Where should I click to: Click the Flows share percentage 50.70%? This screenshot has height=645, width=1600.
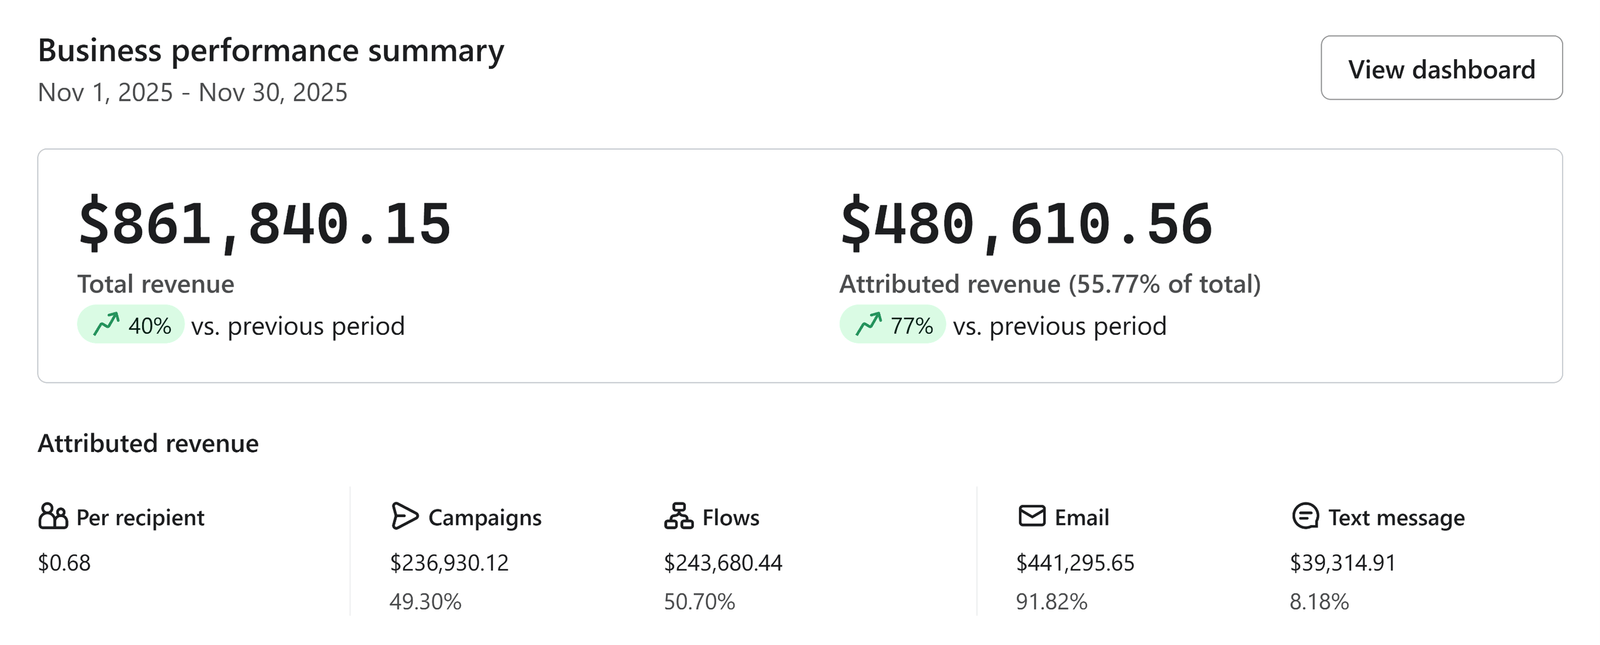699,602
